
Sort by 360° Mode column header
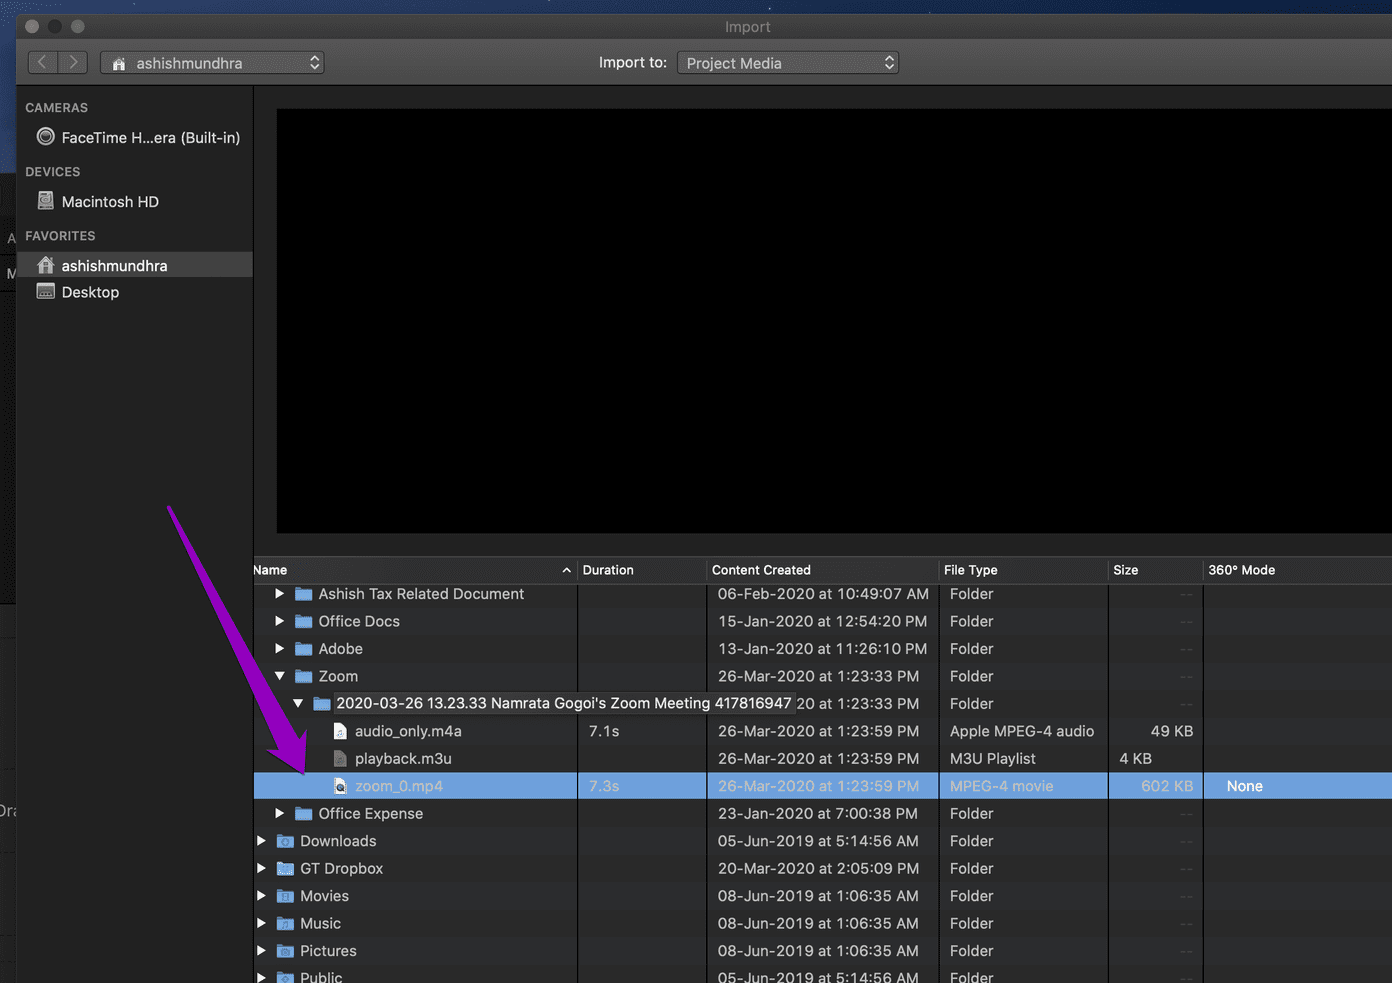[x=1297, y=570]
